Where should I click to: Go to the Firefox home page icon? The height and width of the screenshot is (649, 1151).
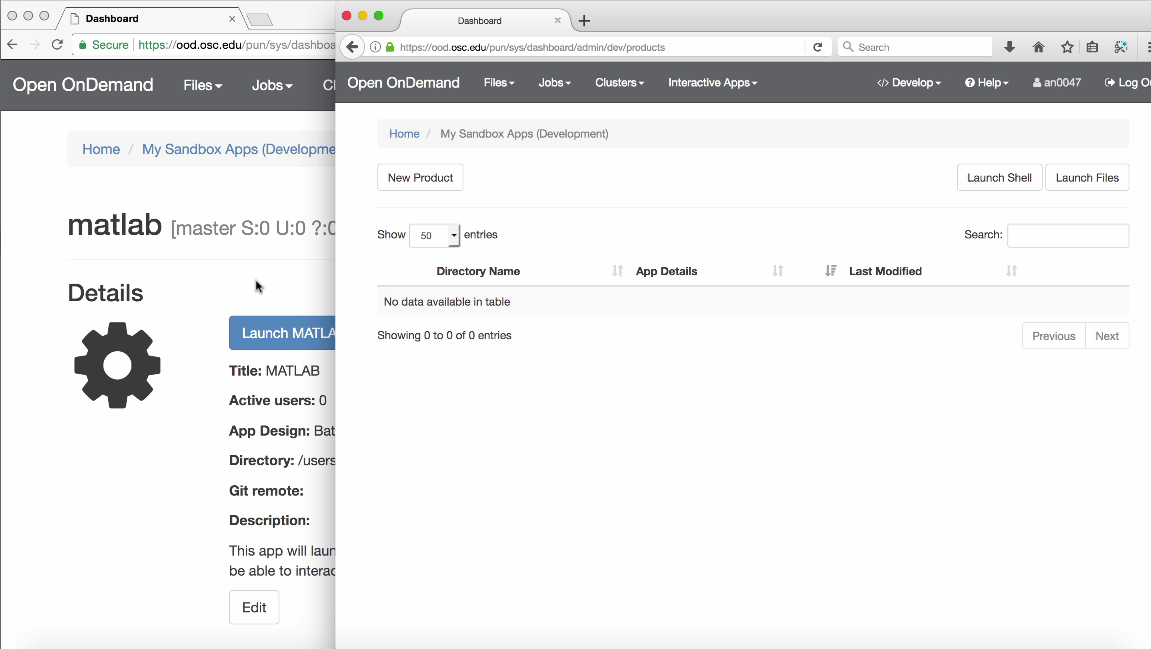1038,47
